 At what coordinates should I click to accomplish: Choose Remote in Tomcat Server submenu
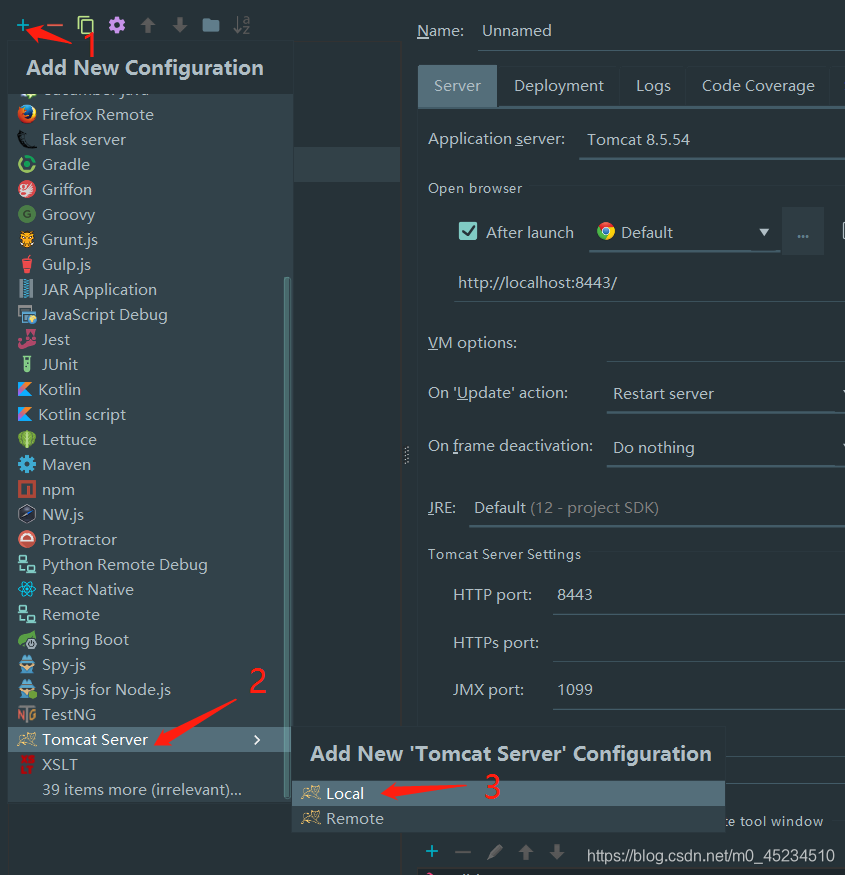[x=508, y=819]
